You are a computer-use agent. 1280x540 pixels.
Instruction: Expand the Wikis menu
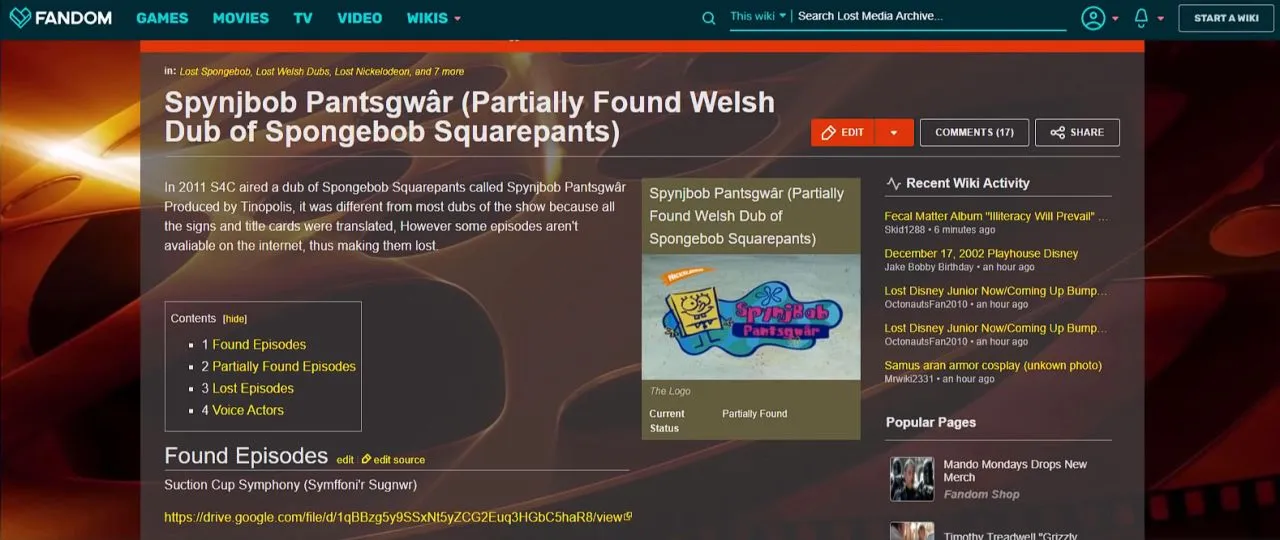pyautogui.click(x=433, y=18)
